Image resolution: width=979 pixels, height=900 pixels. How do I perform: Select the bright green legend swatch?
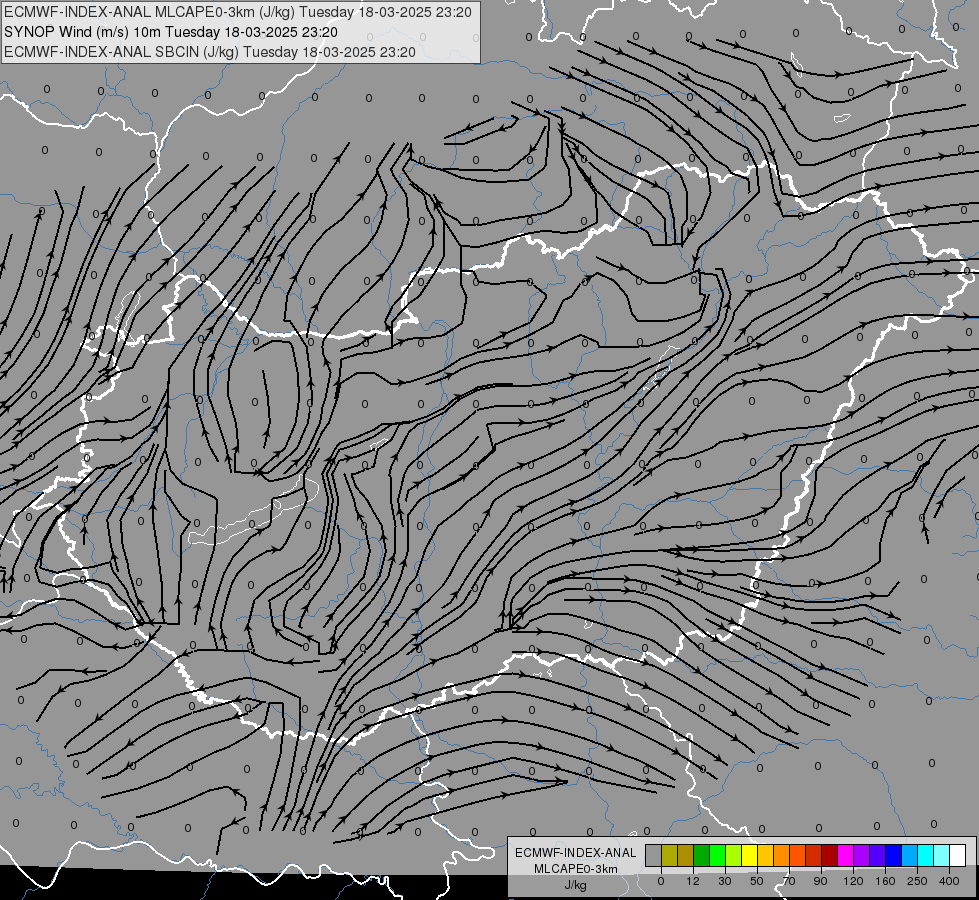tap(717, 855)
